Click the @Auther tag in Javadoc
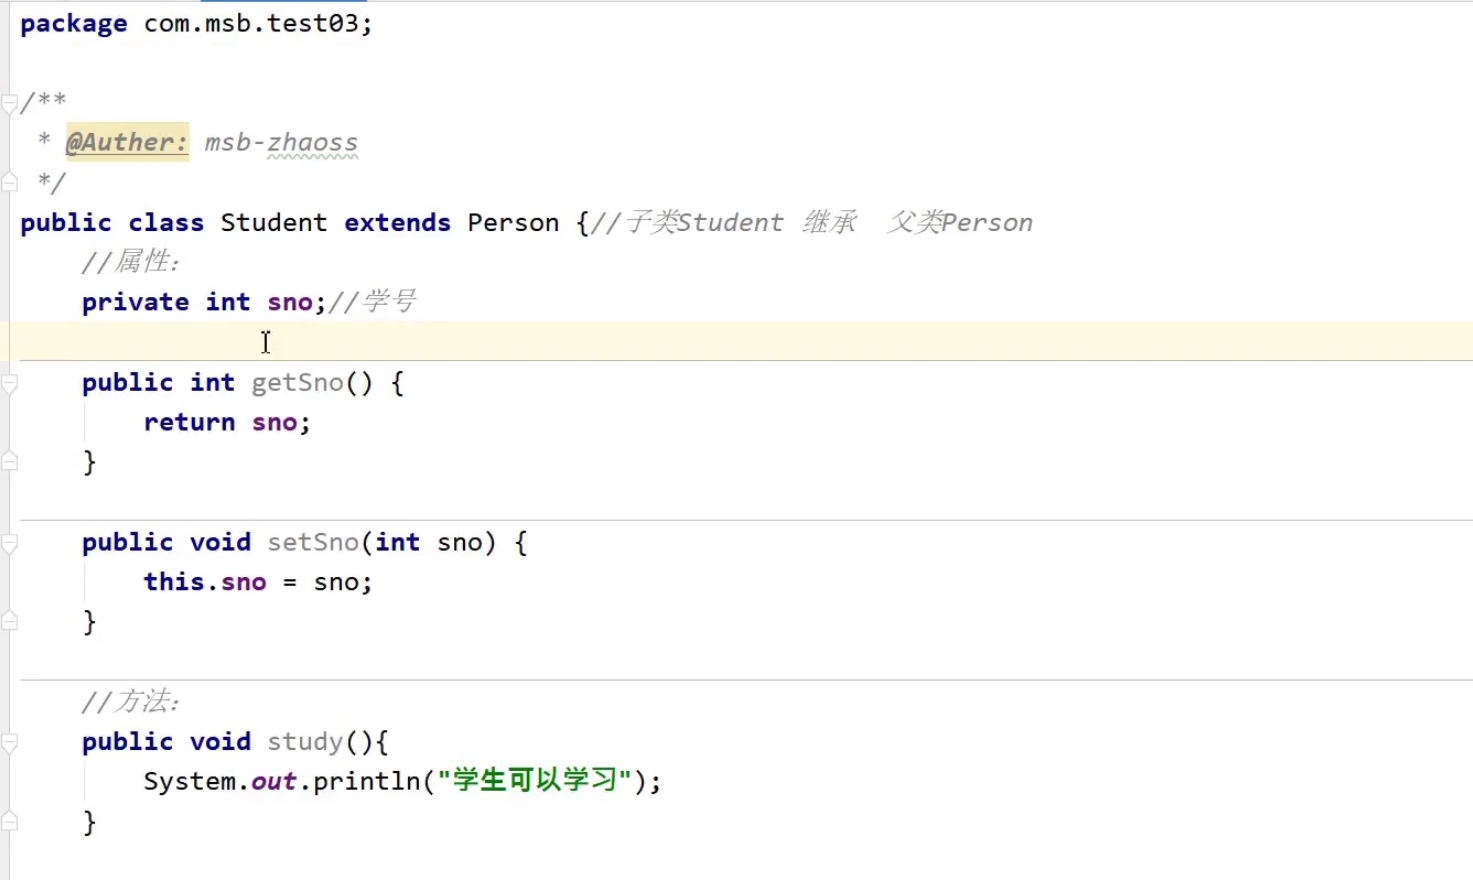 click(x=126, y=142)
